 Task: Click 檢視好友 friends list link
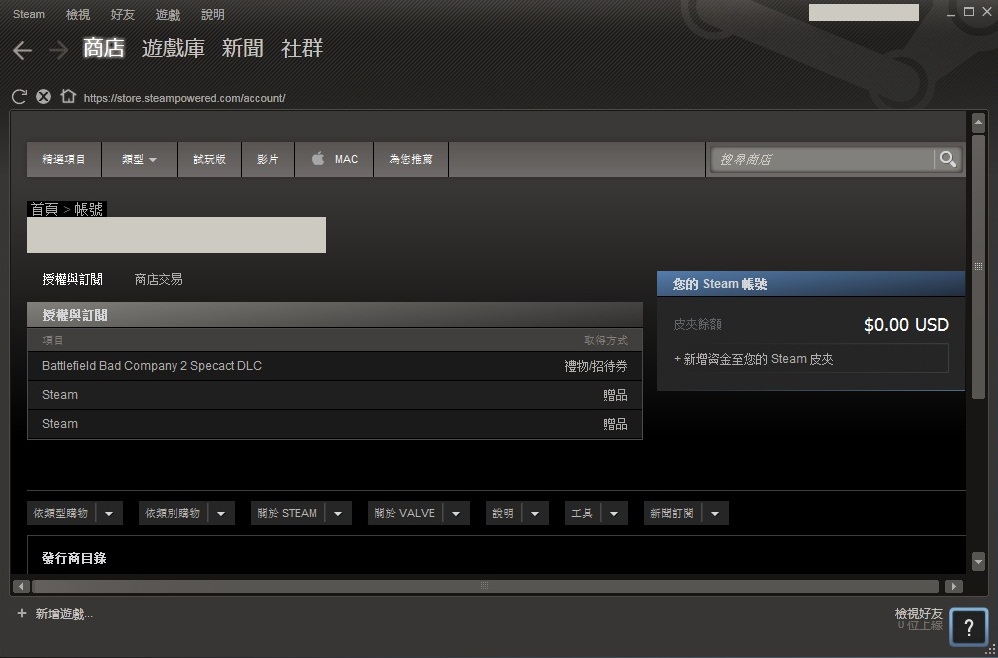coord(918,613)
